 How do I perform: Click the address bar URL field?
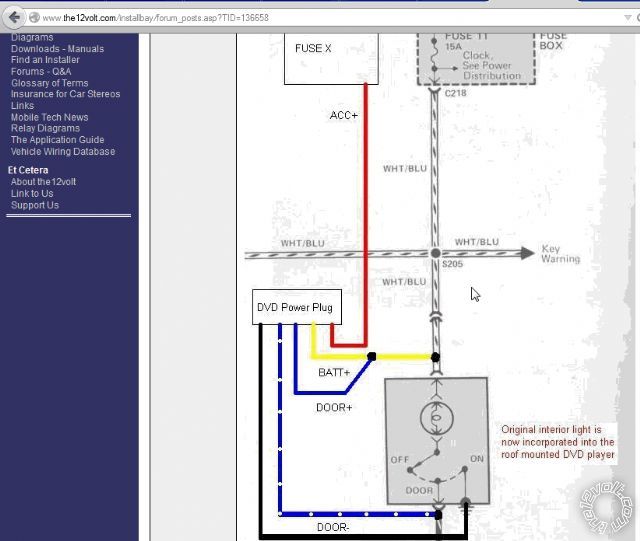pos(300,18)
